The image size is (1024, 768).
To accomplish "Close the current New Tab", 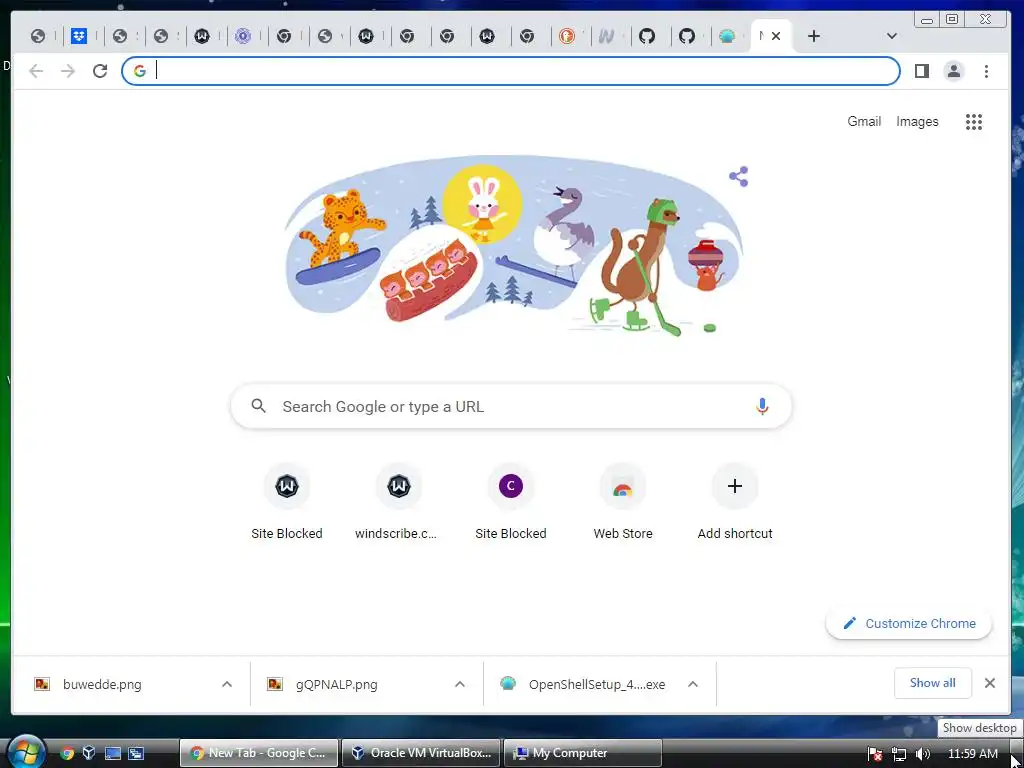I will click(776, 36).
